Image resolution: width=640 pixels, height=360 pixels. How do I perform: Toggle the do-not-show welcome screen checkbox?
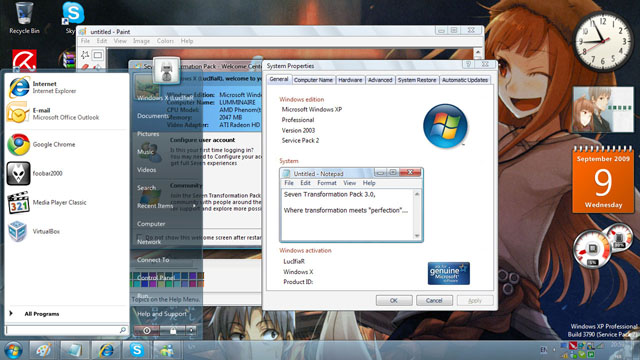140,237
